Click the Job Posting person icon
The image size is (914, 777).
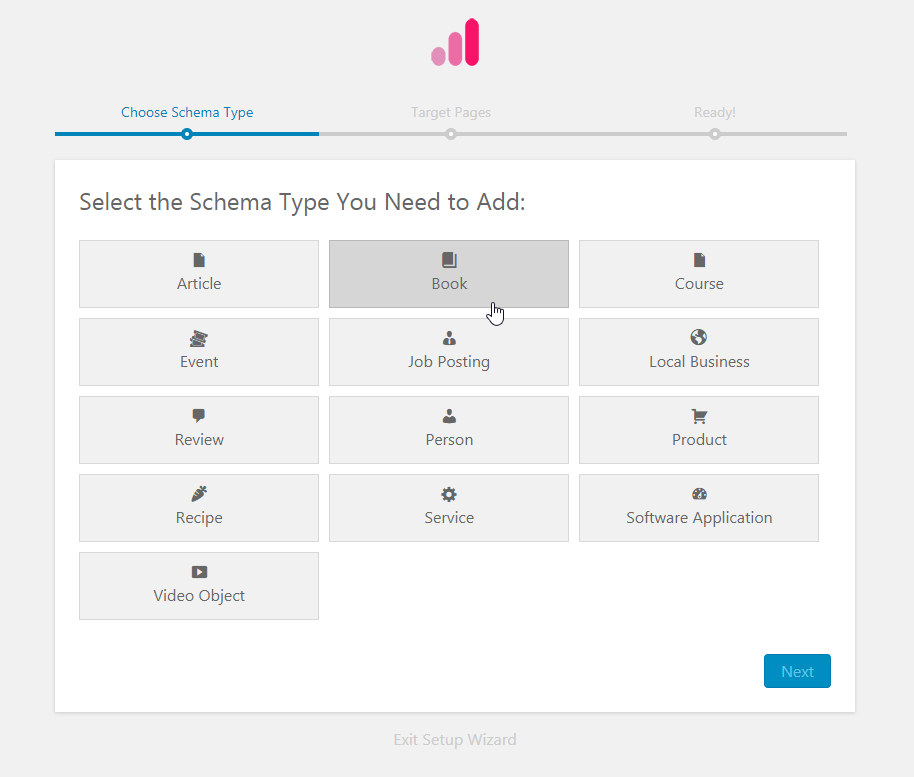(449, 338)
